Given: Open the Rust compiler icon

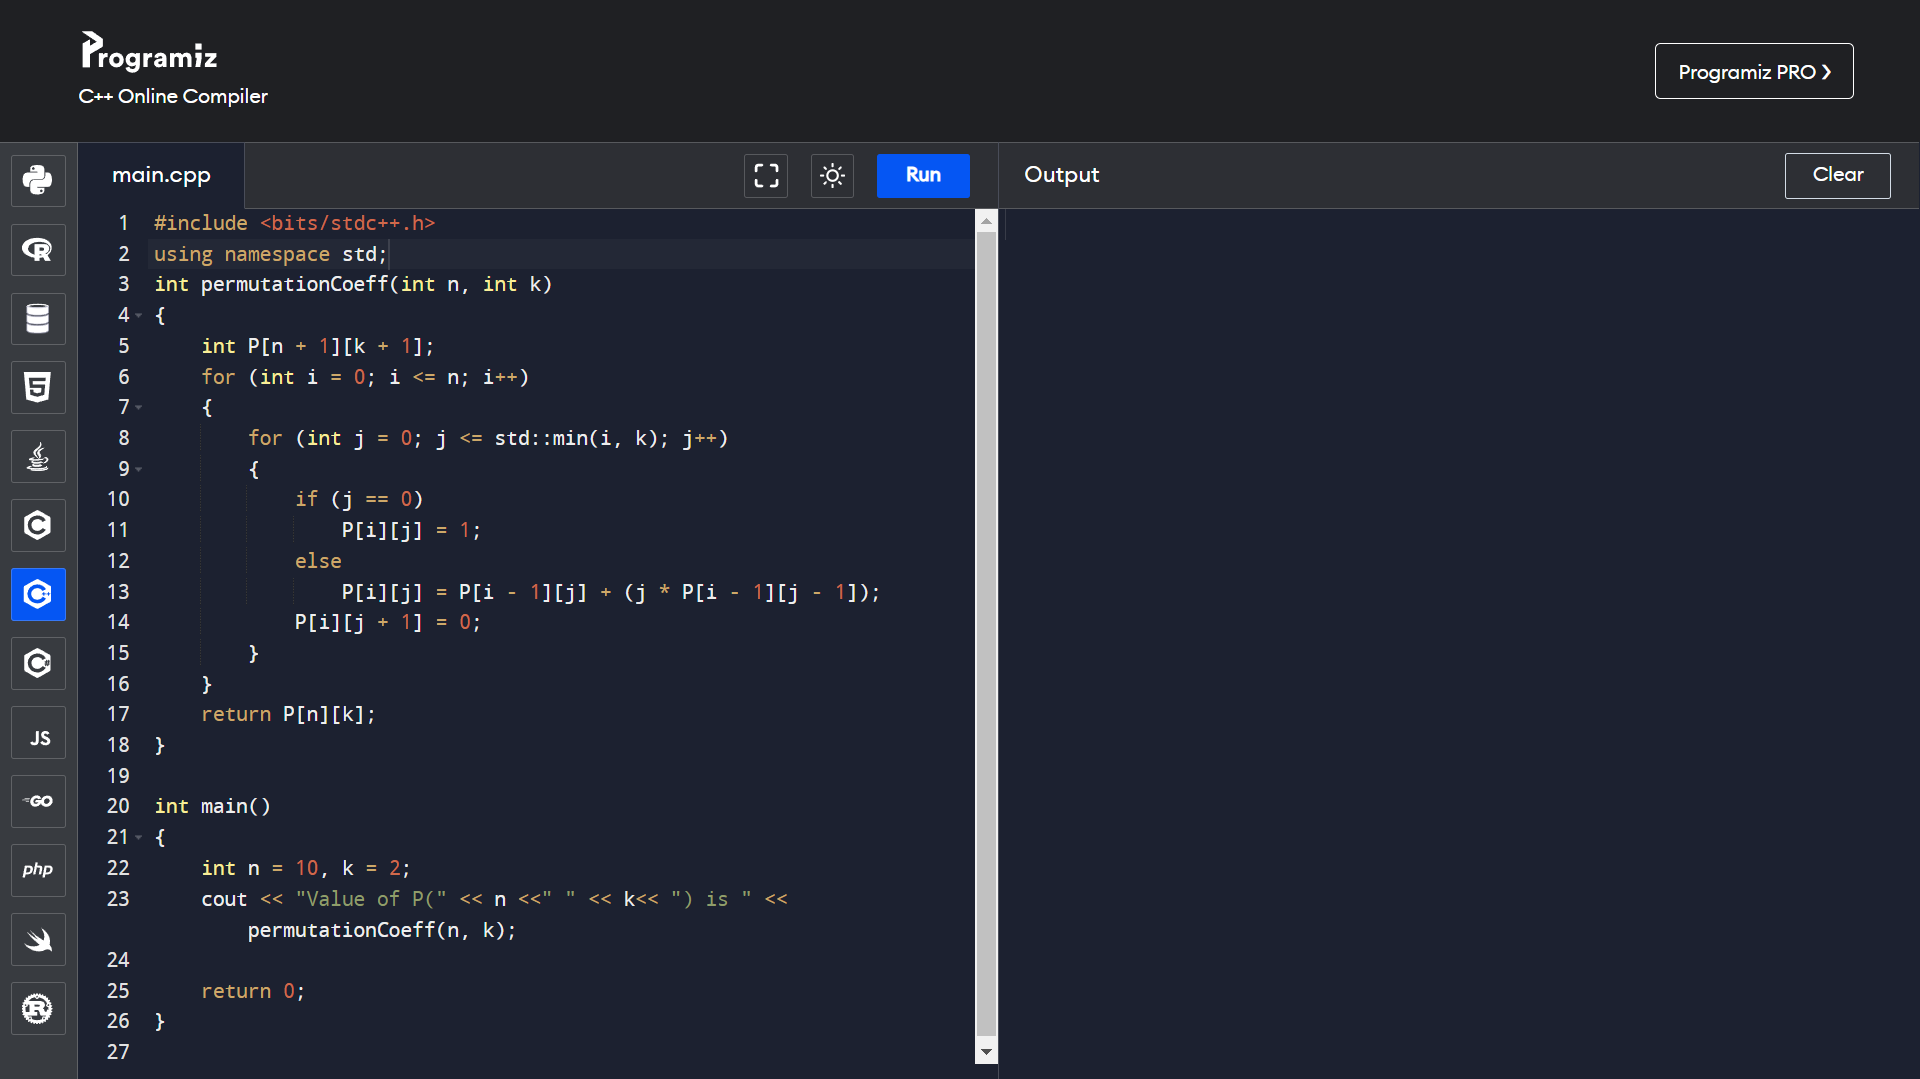Looking at the screenshot, I should 38,1008.
